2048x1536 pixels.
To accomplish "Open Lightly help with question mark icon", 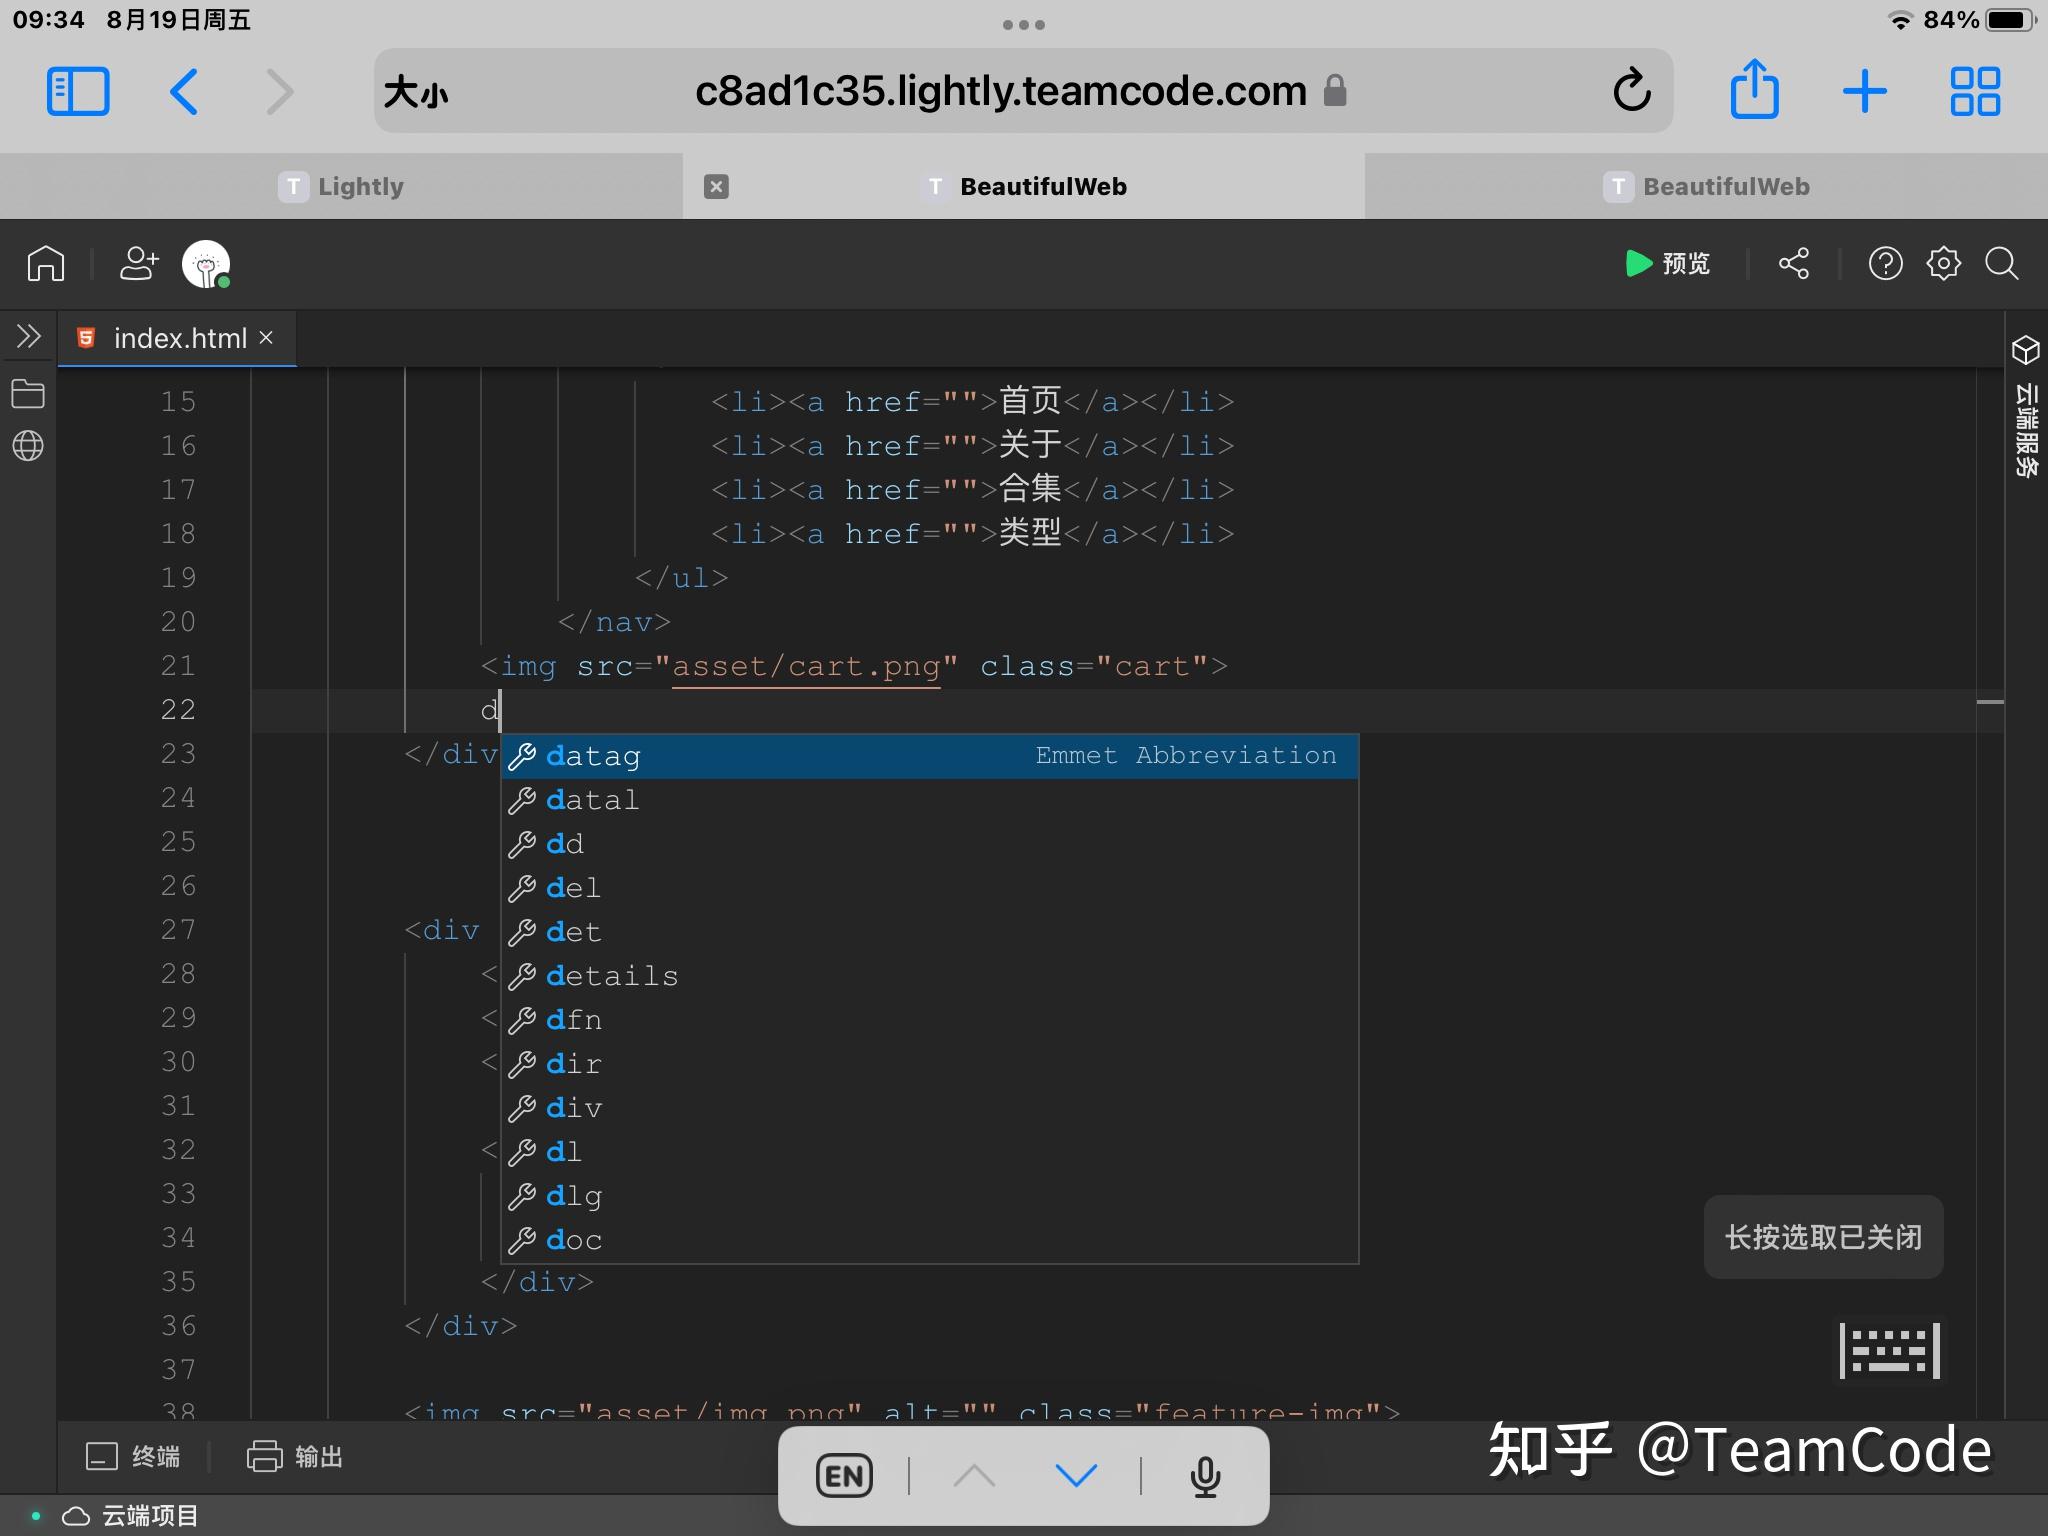I will coord(1886,264).
